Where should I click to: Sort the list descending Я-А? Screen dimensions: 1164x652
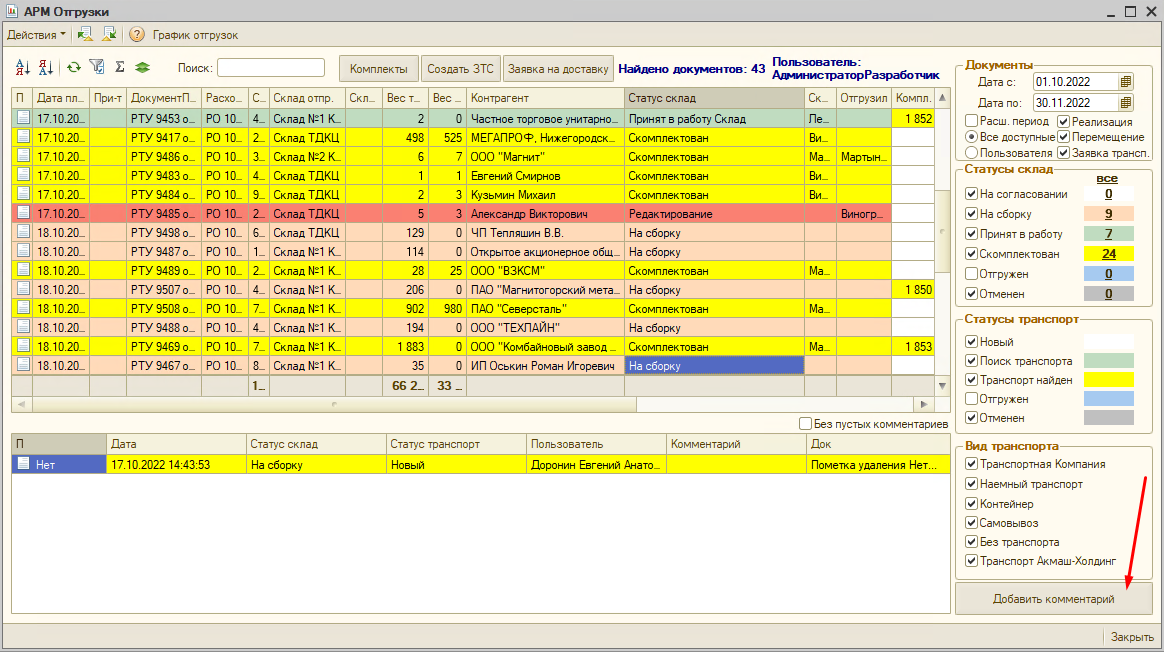click(46, 68)
